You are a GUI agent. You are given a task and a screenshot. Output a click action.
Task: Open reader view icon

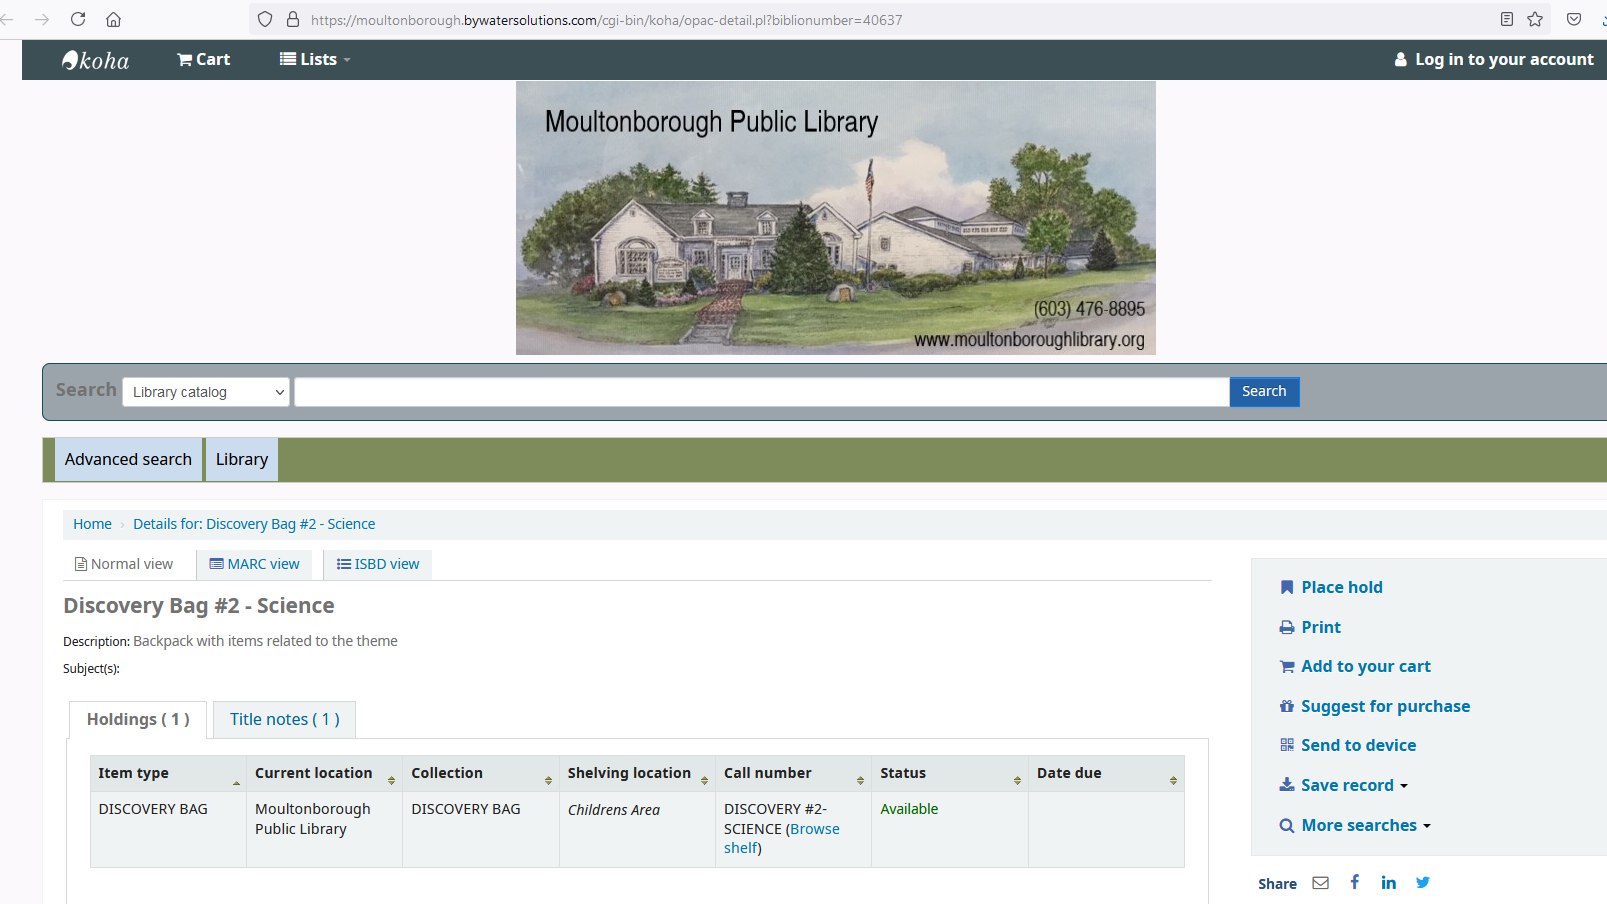[1507, 19]
